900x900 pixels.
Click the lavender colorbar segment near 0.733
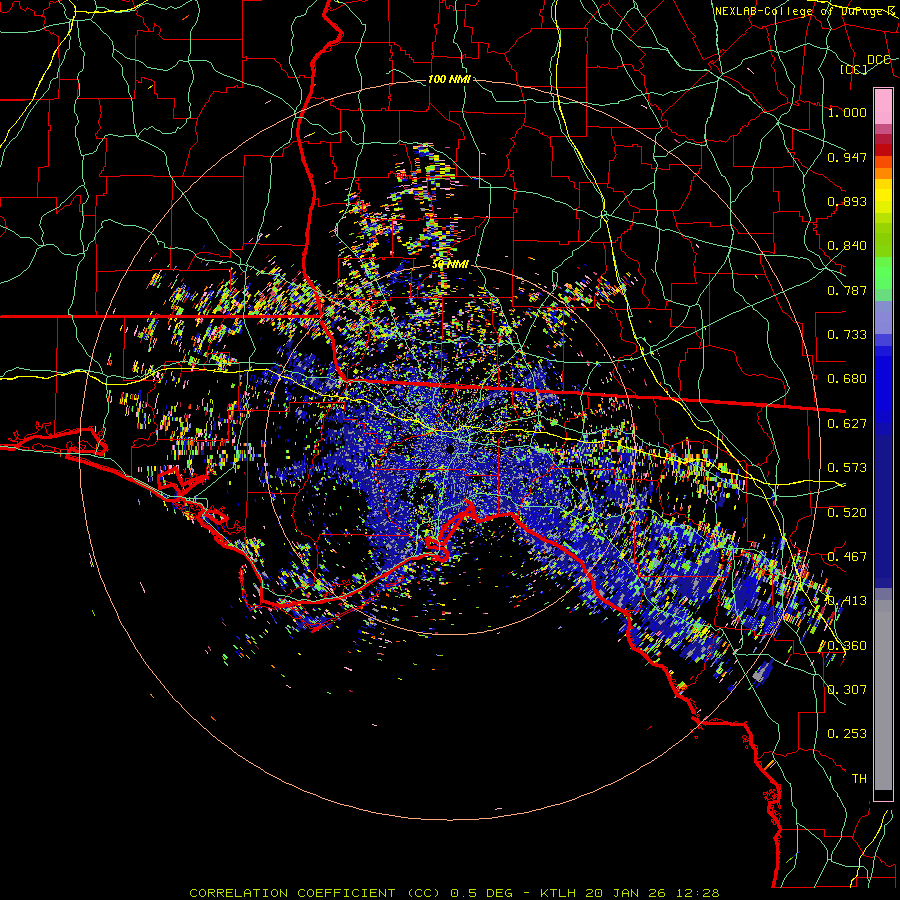coord(883,317)
